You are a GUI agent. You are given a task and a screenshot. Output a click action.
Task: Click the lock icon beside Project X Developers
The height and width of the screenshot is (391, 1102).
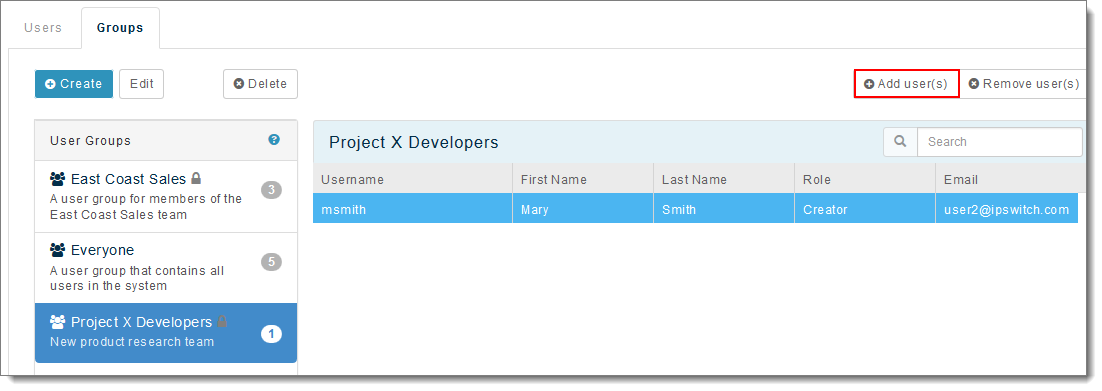(222, 321)
